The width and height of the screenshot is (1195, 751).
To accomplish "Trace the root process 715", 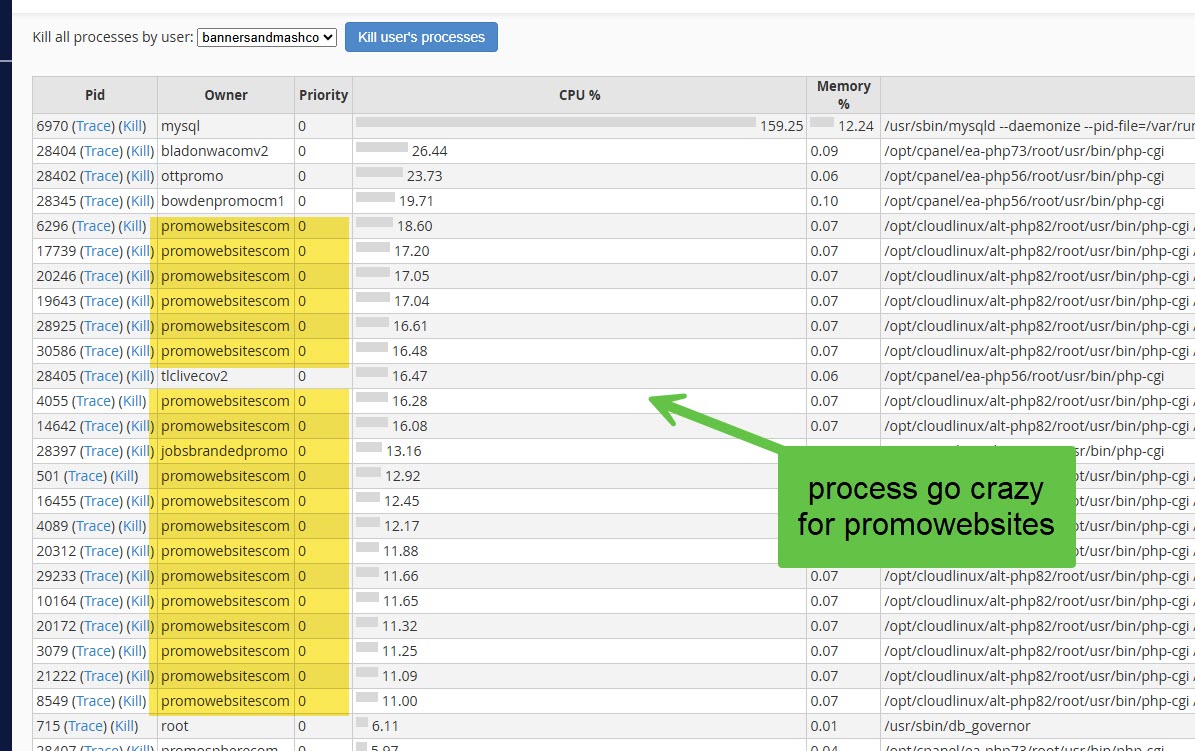I will [x=85, y=726].
